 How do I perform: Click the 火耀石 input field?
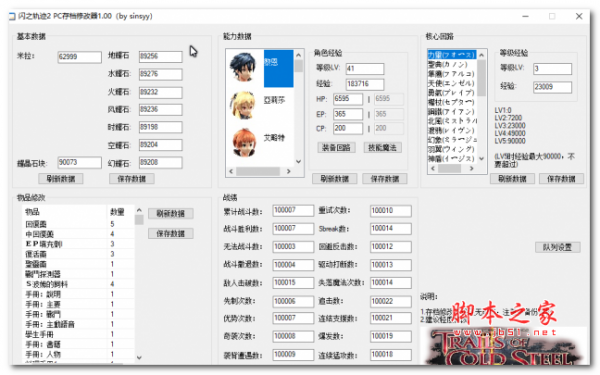click(161, 92)
